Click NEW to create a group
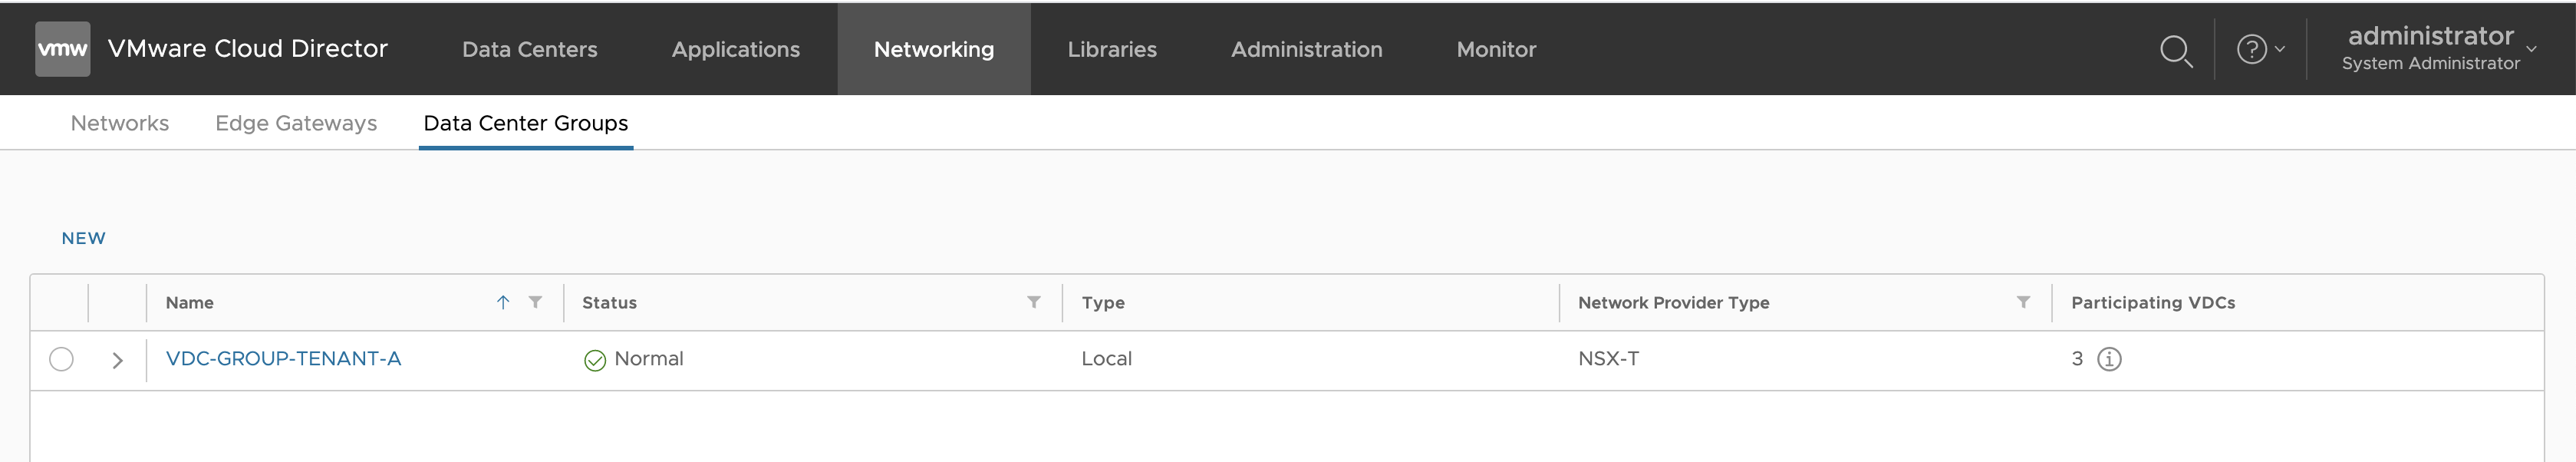2576x462 pixels. [x=83, y=238]
